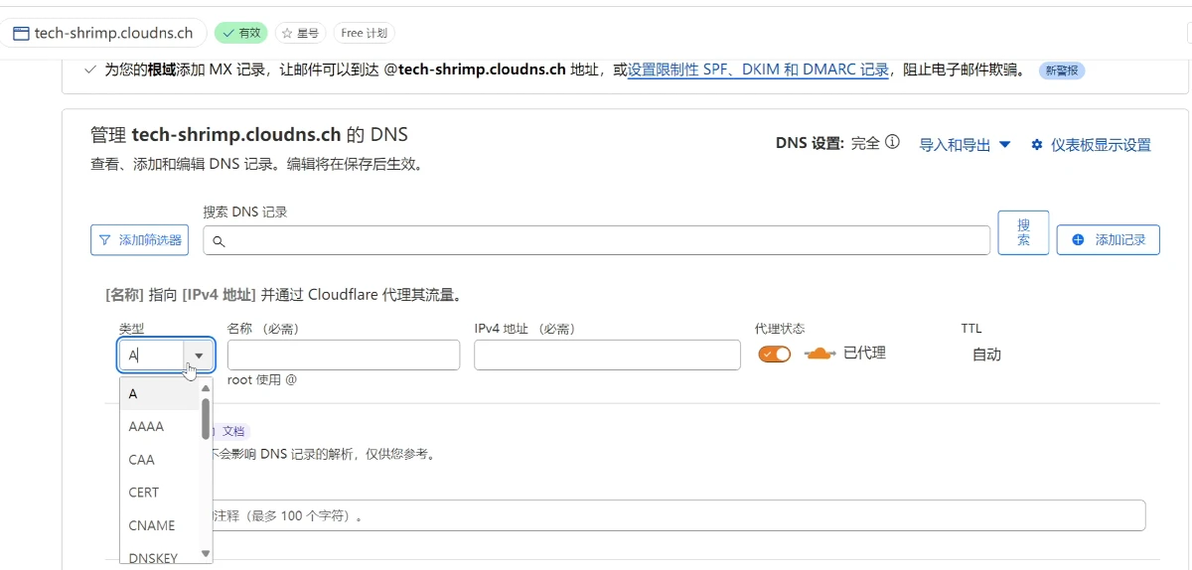This screenshot has width=1192, height=570.
Task: Toggle the 代理状态 proxy switch
Action: point(775,353)
